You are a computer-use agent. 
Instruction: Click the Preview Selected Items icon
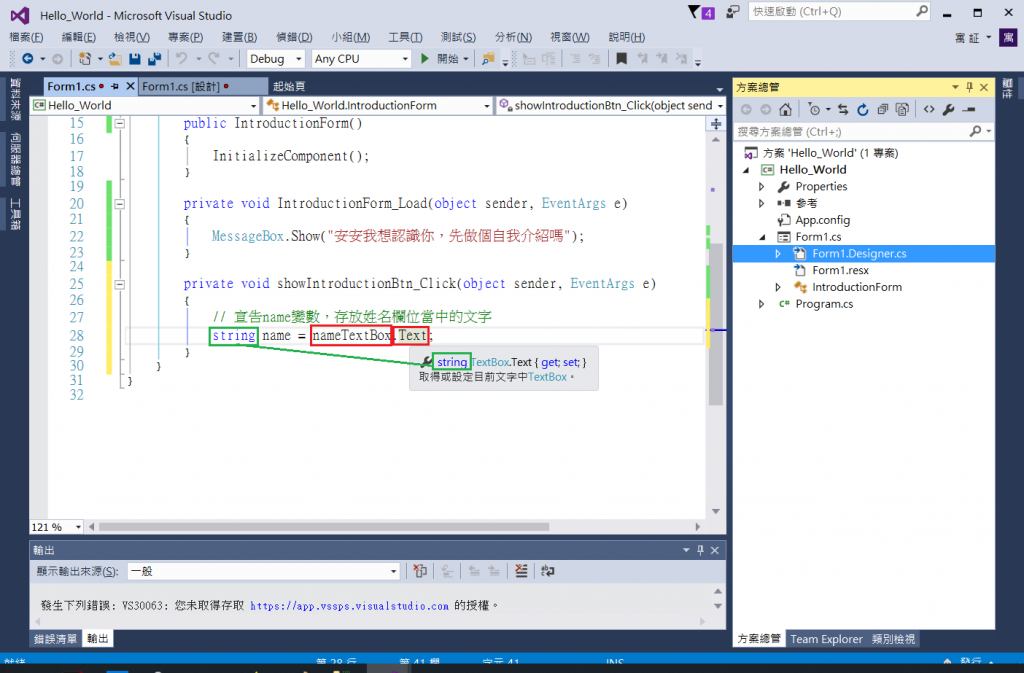pyautogui.click(x=969, y=109)
